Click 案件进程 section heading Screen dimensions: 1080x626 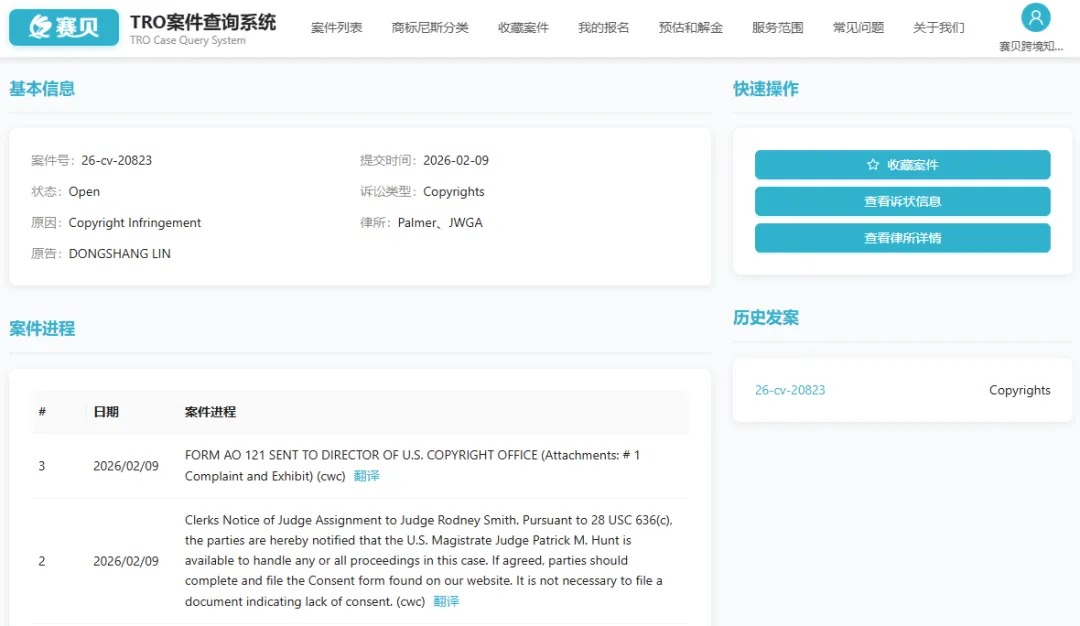point(42,328)
